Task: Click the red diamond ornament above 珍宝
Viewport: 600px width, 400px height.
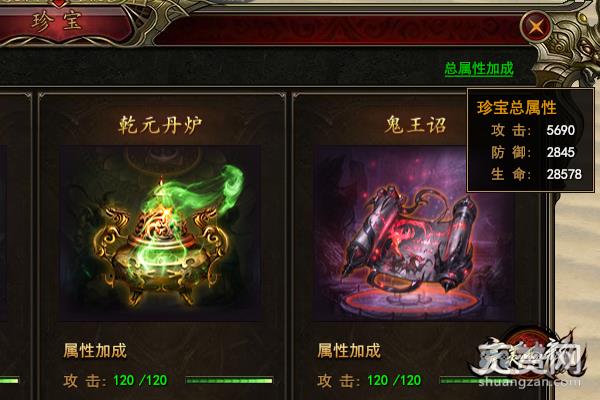Action: (58, 3)
